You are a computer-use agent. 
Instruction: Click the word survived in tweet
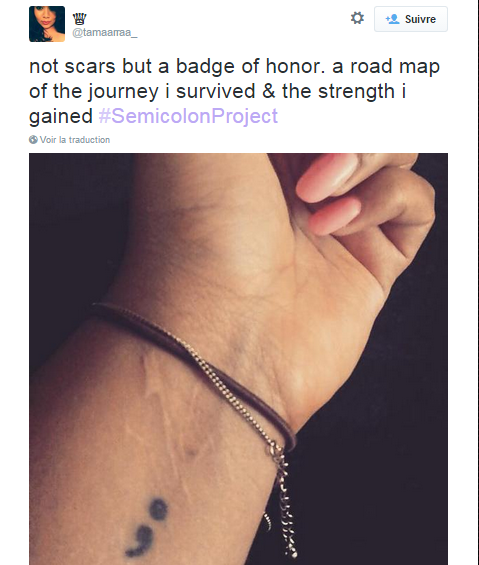[216, 91]
